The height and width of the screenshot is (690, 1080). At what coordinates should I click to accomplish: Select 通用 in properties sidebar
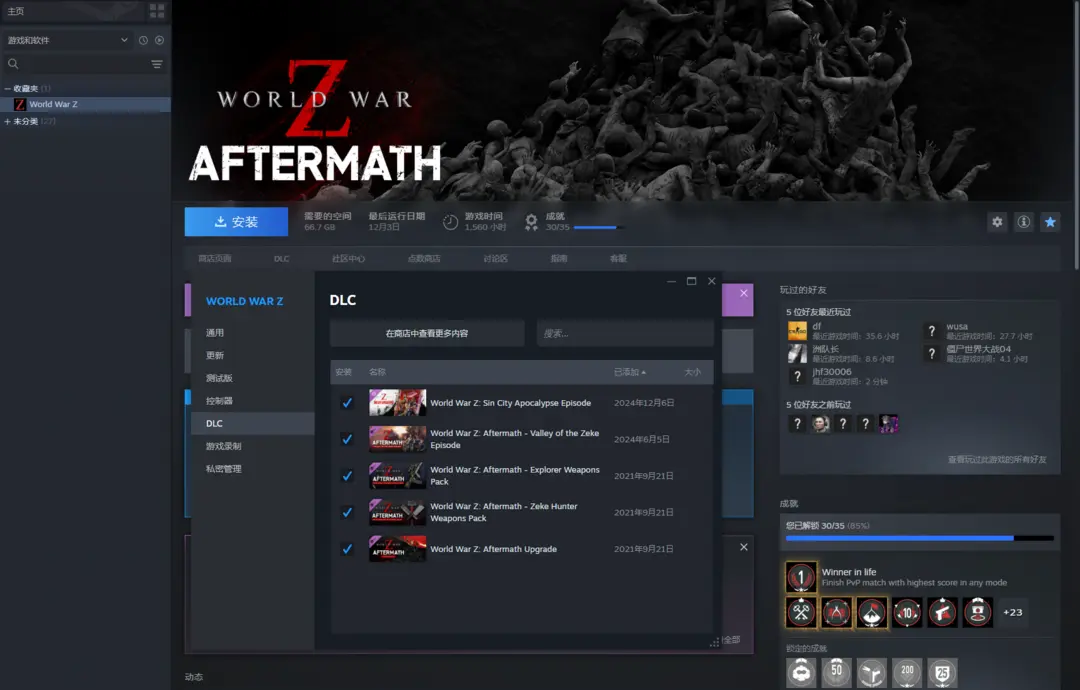pos(253,333)
